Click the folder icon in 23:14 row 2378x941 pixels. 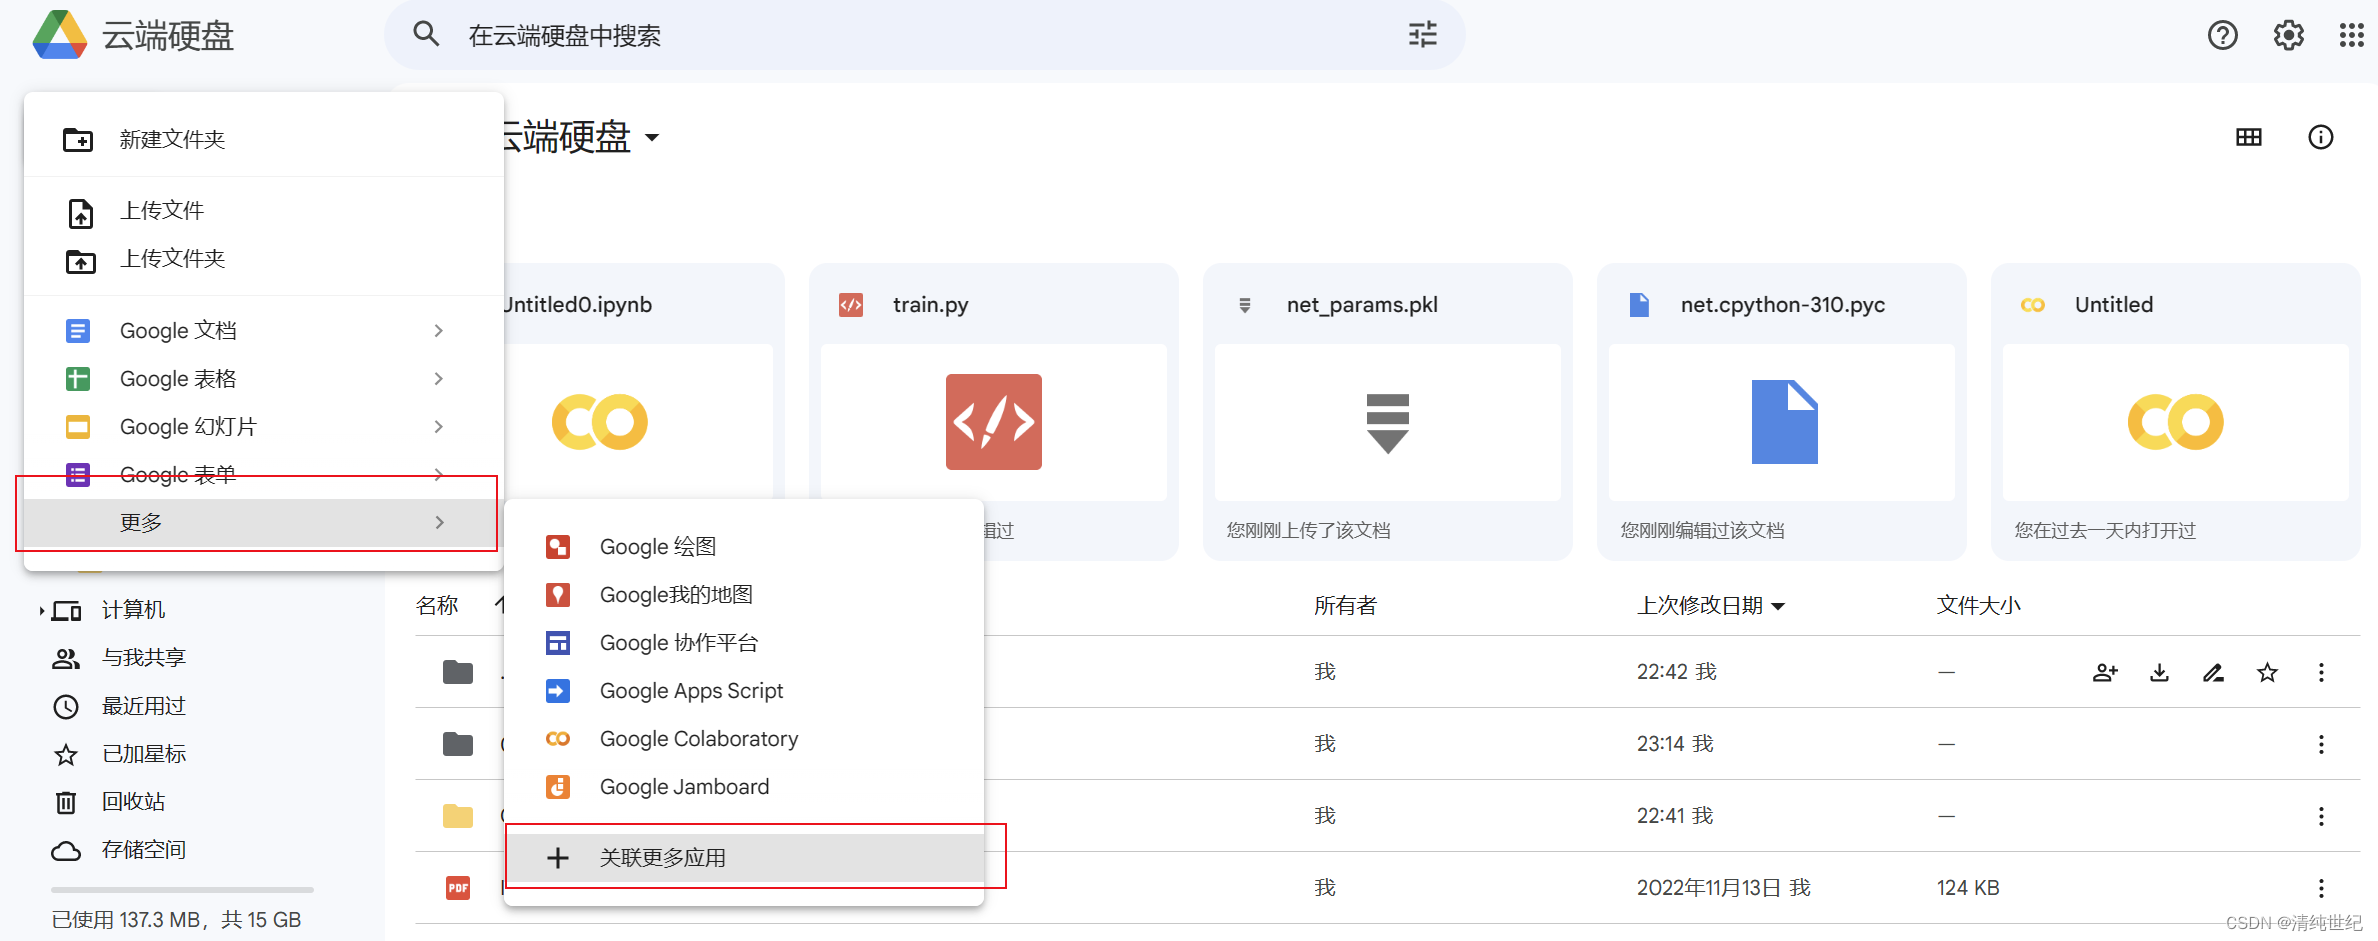point(458,744)
